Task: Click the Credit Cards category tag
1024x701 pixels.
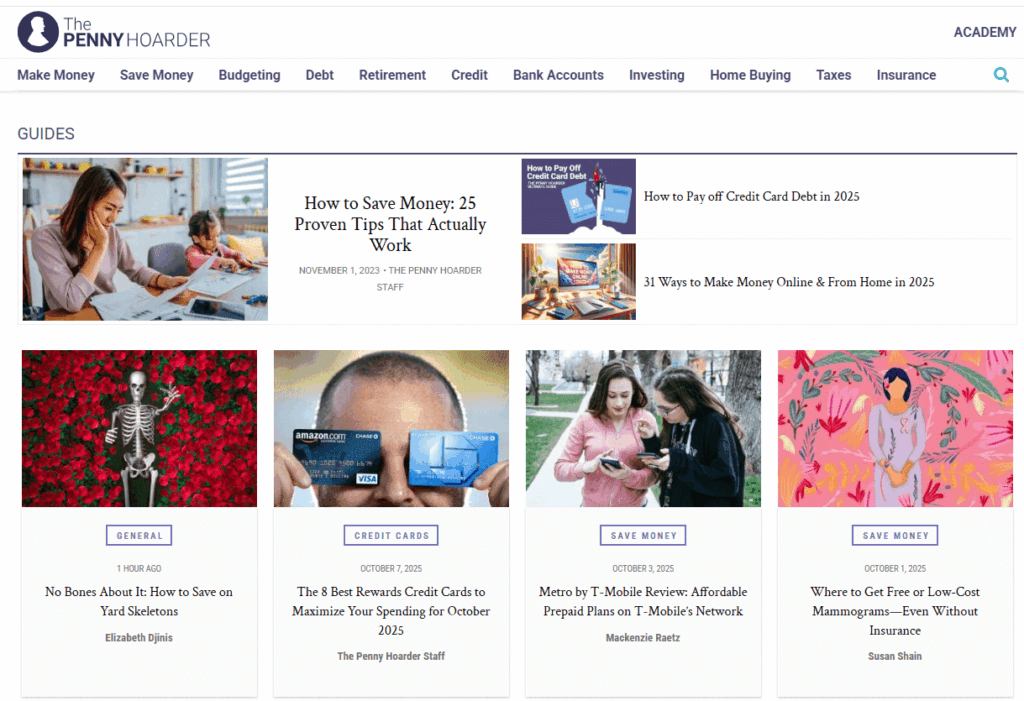Action: click(391, 535)
